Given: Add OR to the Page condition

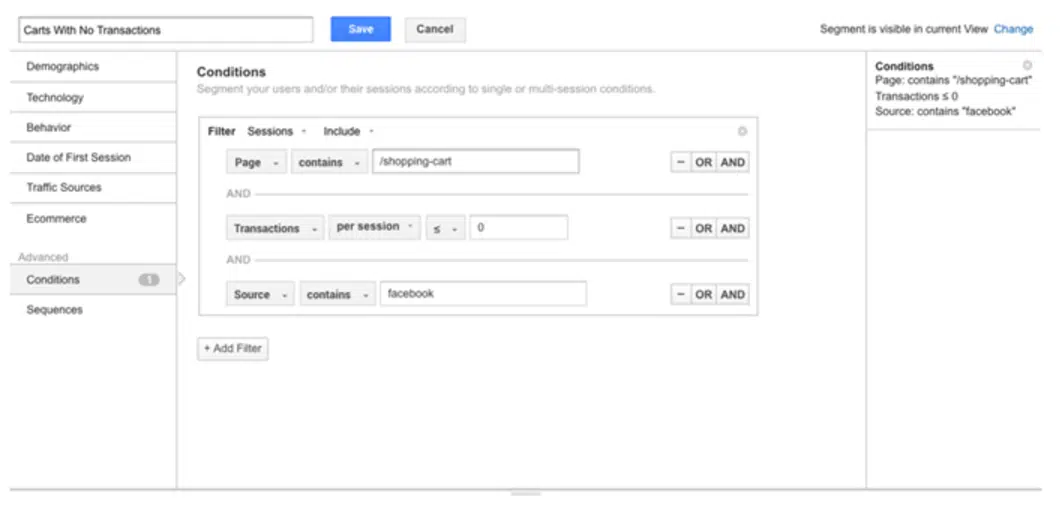Looking at the screenshot, I should point(704,162).
